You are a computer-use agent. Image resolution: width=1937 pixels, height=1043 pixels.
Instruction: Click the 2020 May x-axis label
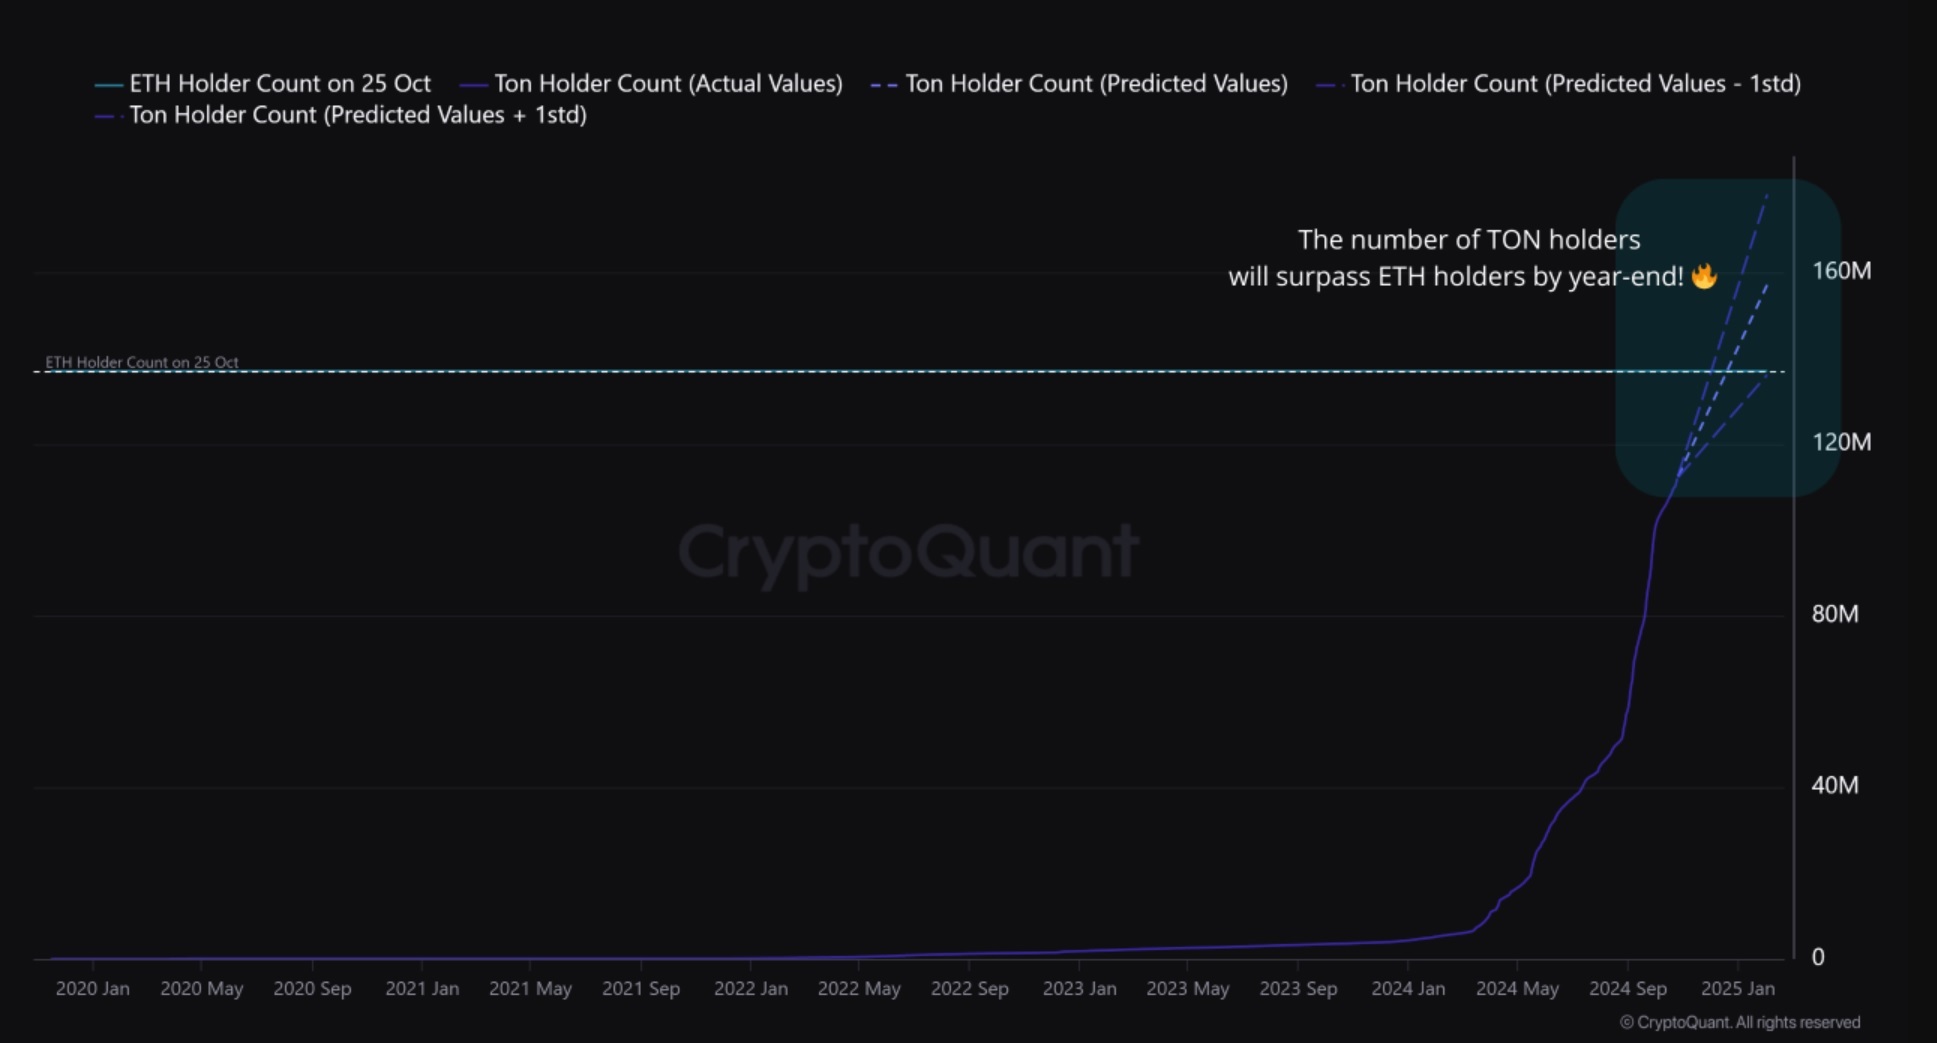pos(202,989)
